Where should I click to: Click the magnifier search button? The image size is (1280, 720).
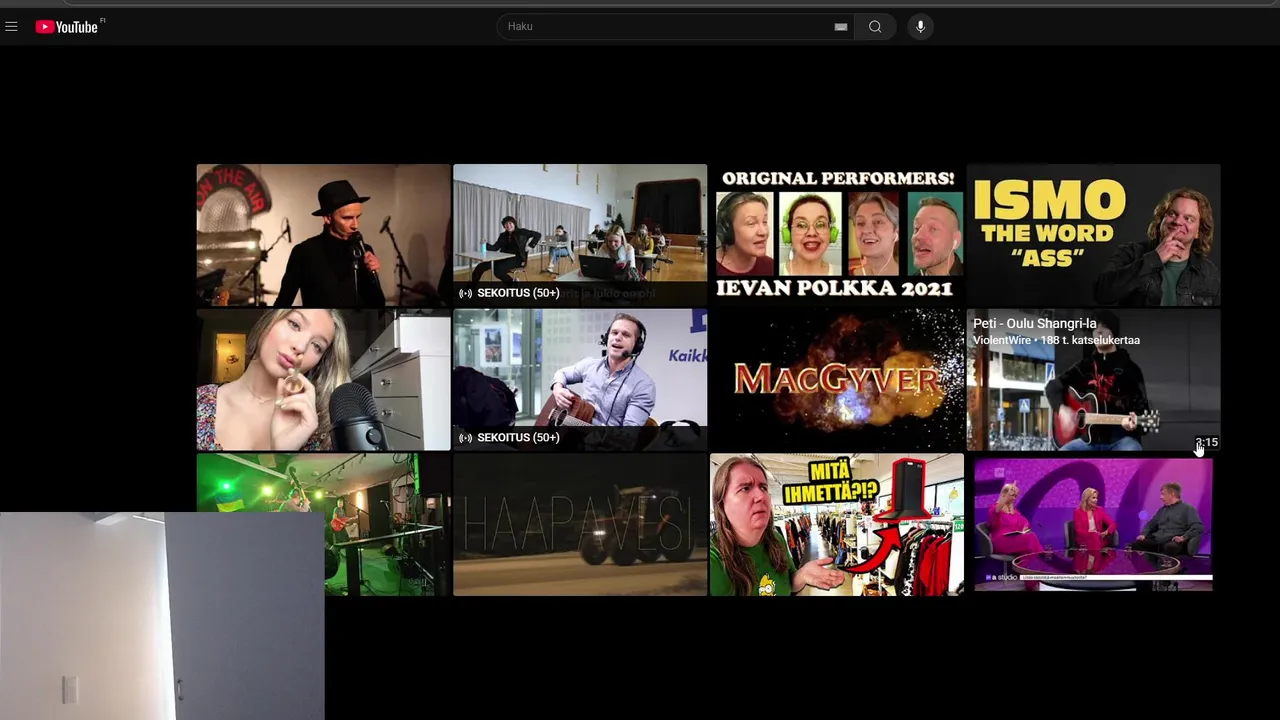[875, 27]
